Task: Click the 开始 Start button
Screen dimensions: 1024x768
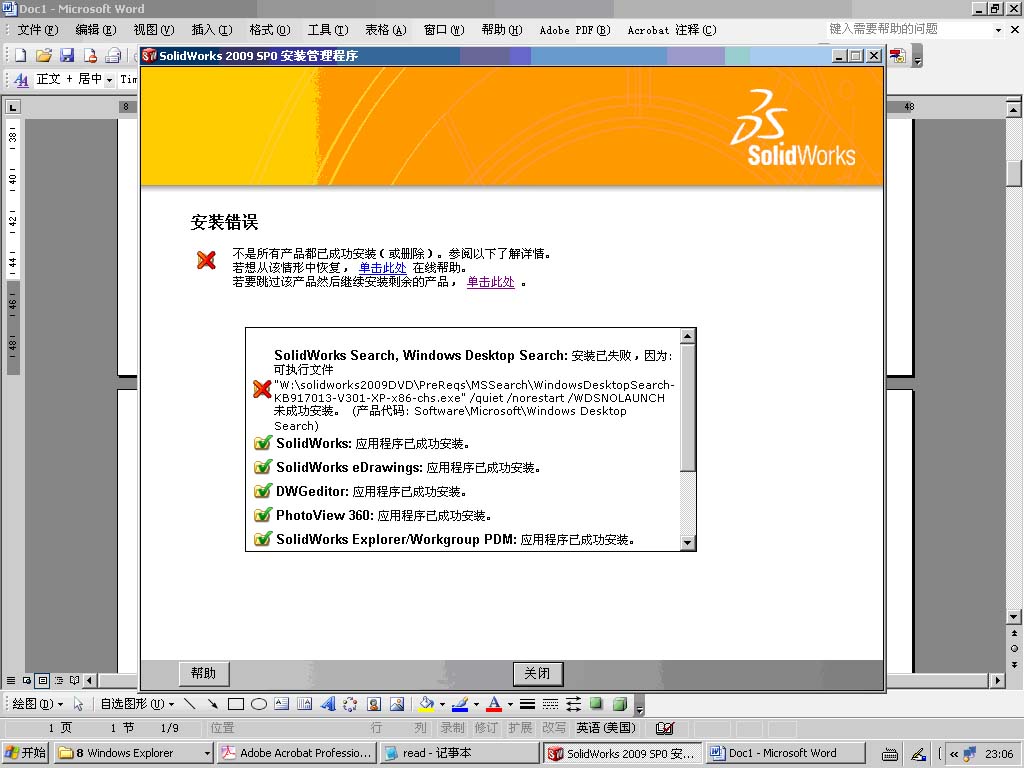Action: tap(26, 753)
